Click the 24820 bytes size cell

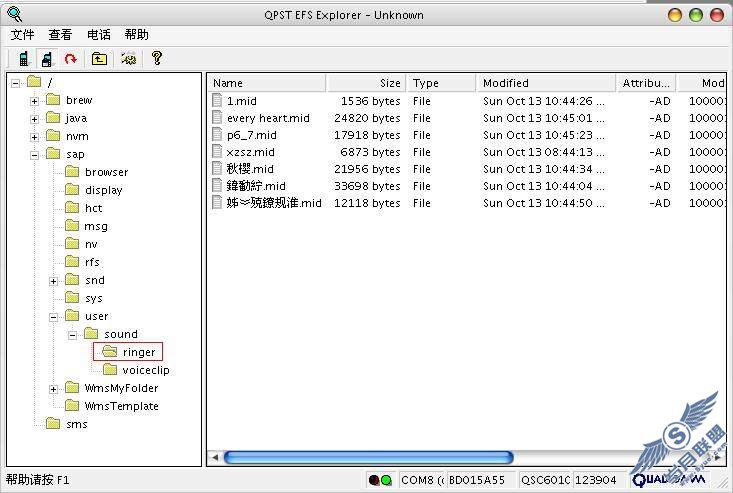(x=367, y=118)
